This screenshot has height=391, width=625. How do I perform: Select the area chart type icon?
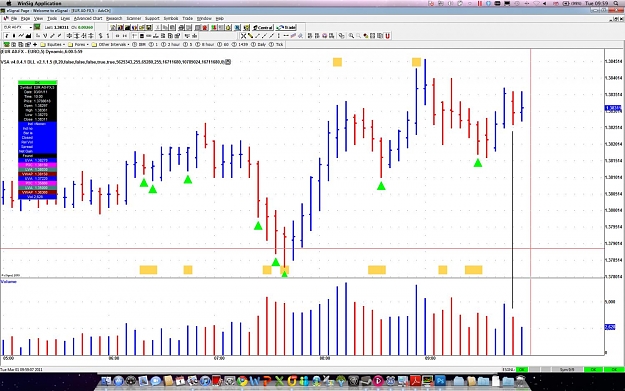[28, 36]
